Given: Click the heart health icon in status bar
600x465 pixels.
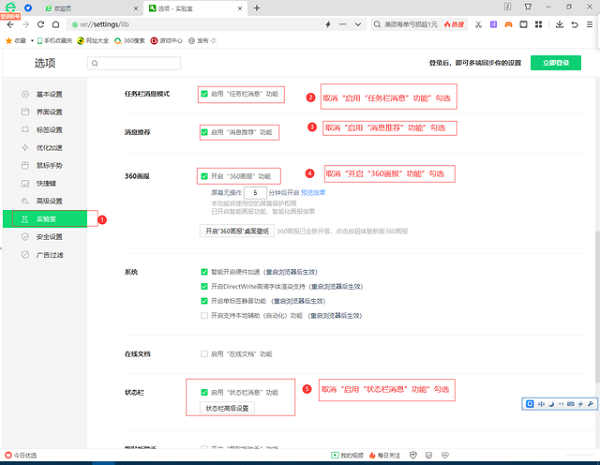Looking at the screenshot, I should [x=445, y=455].
